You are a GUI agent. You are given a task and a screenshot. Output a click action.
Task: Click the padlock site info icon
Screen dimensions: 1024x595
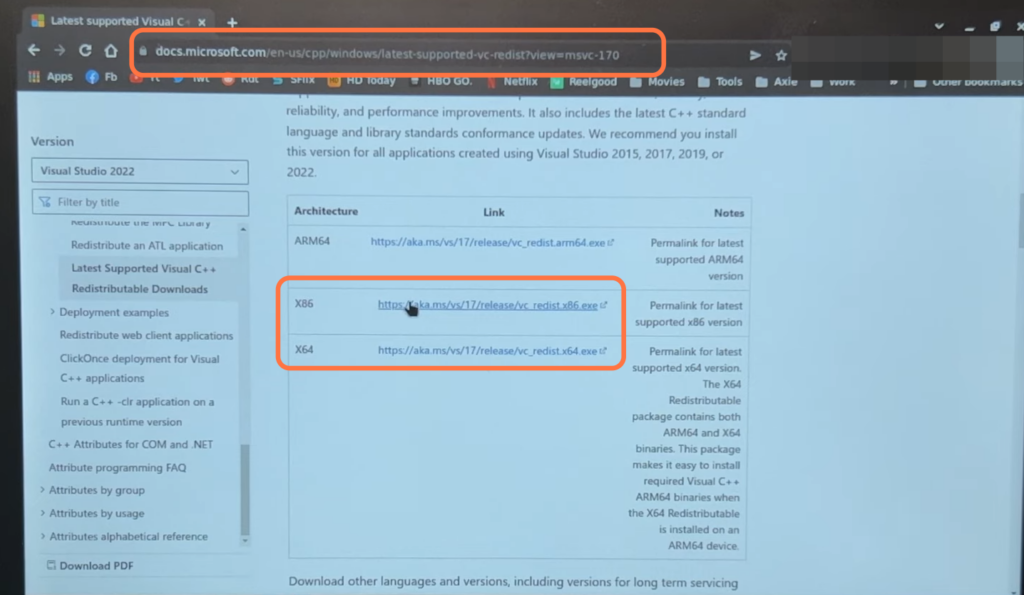point(143,51)
